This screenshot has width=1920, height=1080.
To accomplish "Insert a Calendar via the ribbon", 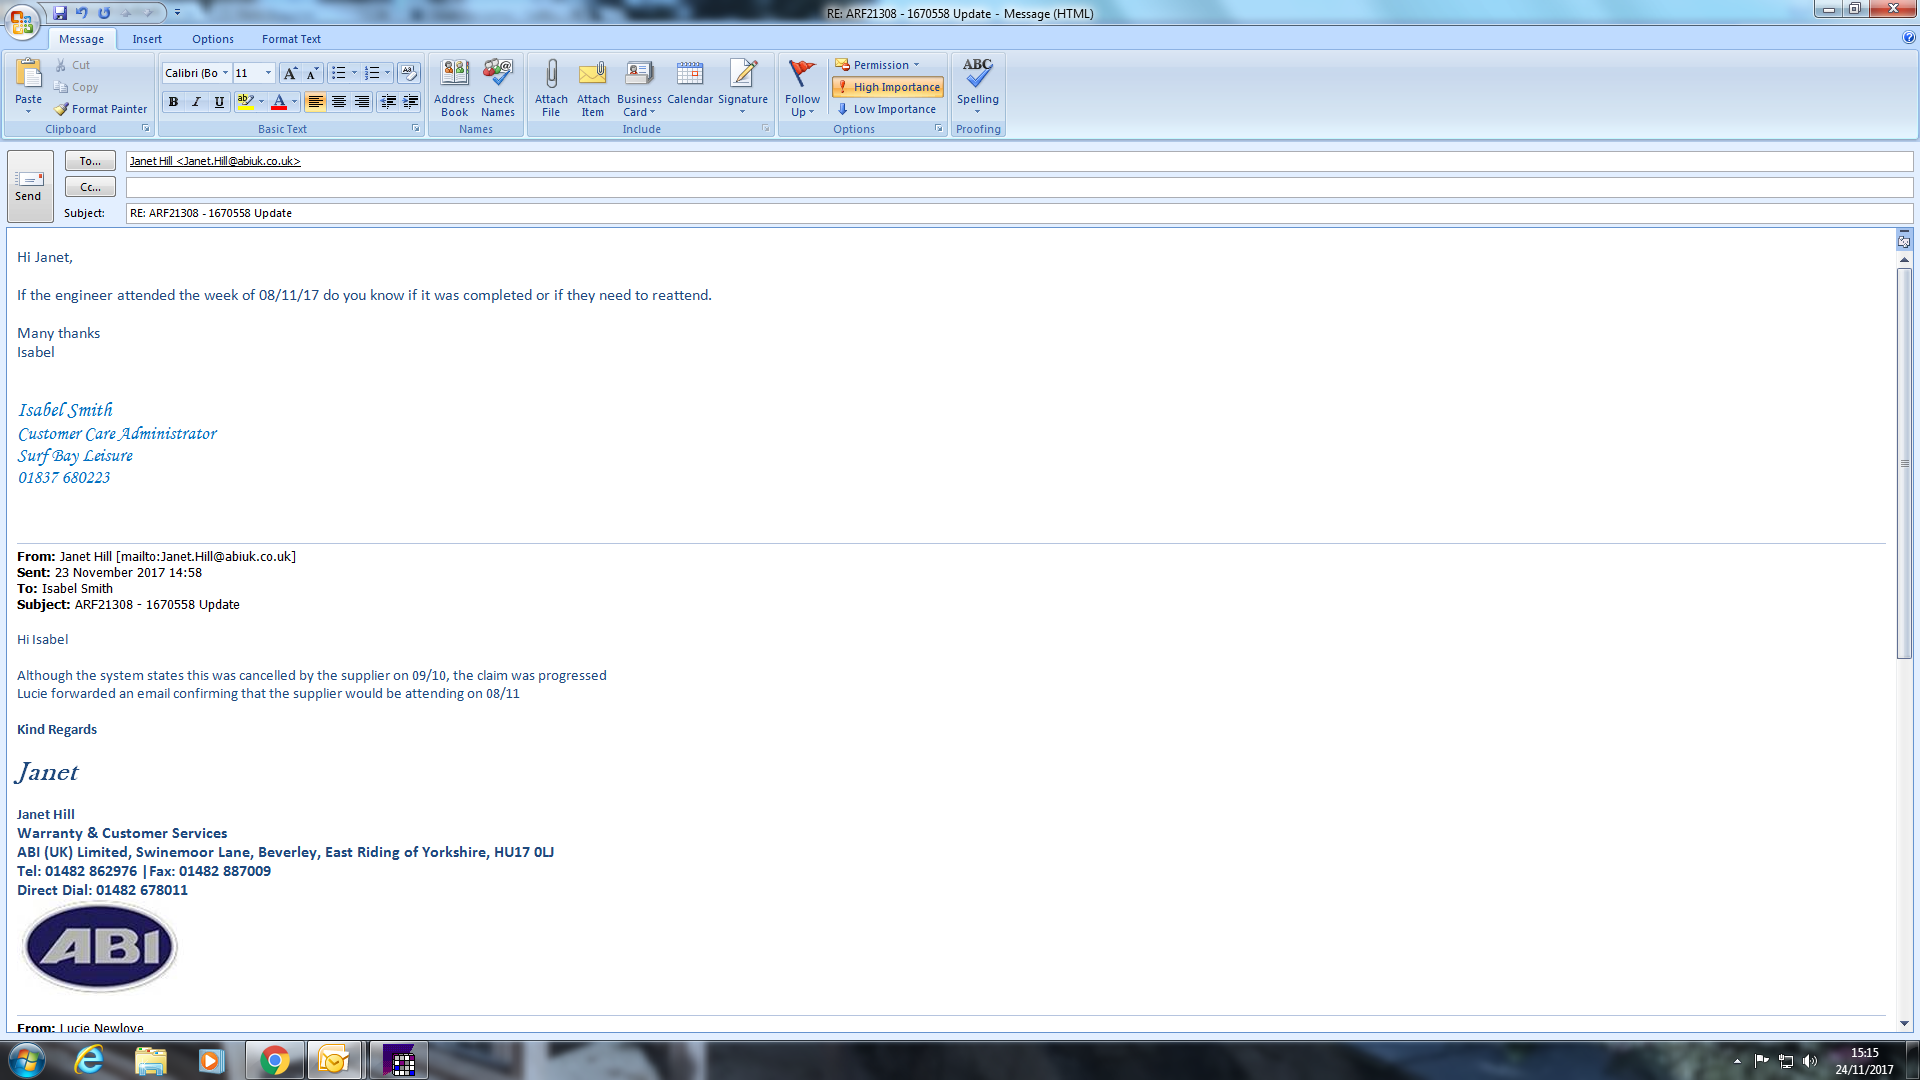I will tap(689, 75).
